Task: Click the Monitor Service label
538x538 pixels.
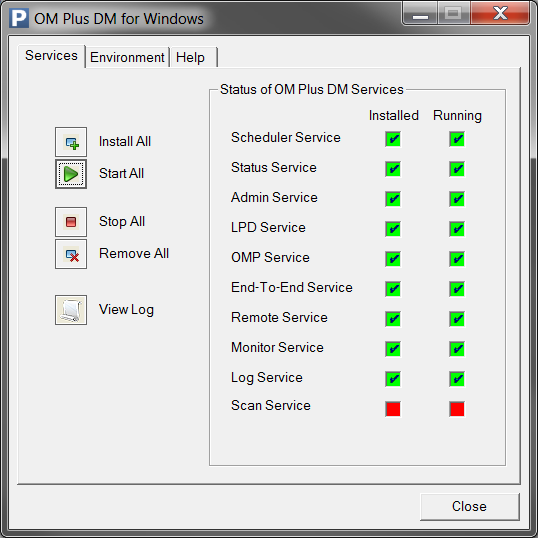Action: point(277,348)
